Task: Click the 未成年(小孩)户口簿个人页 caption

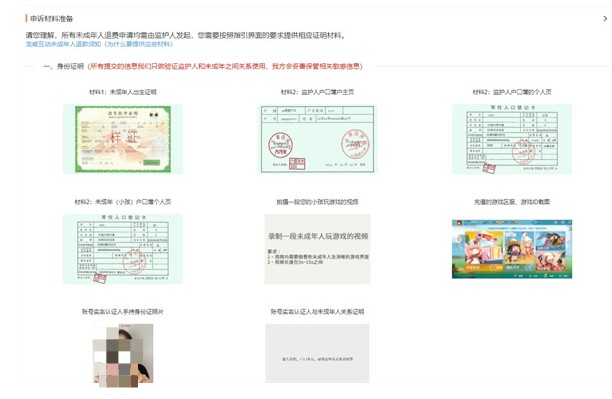Action: 123,202
